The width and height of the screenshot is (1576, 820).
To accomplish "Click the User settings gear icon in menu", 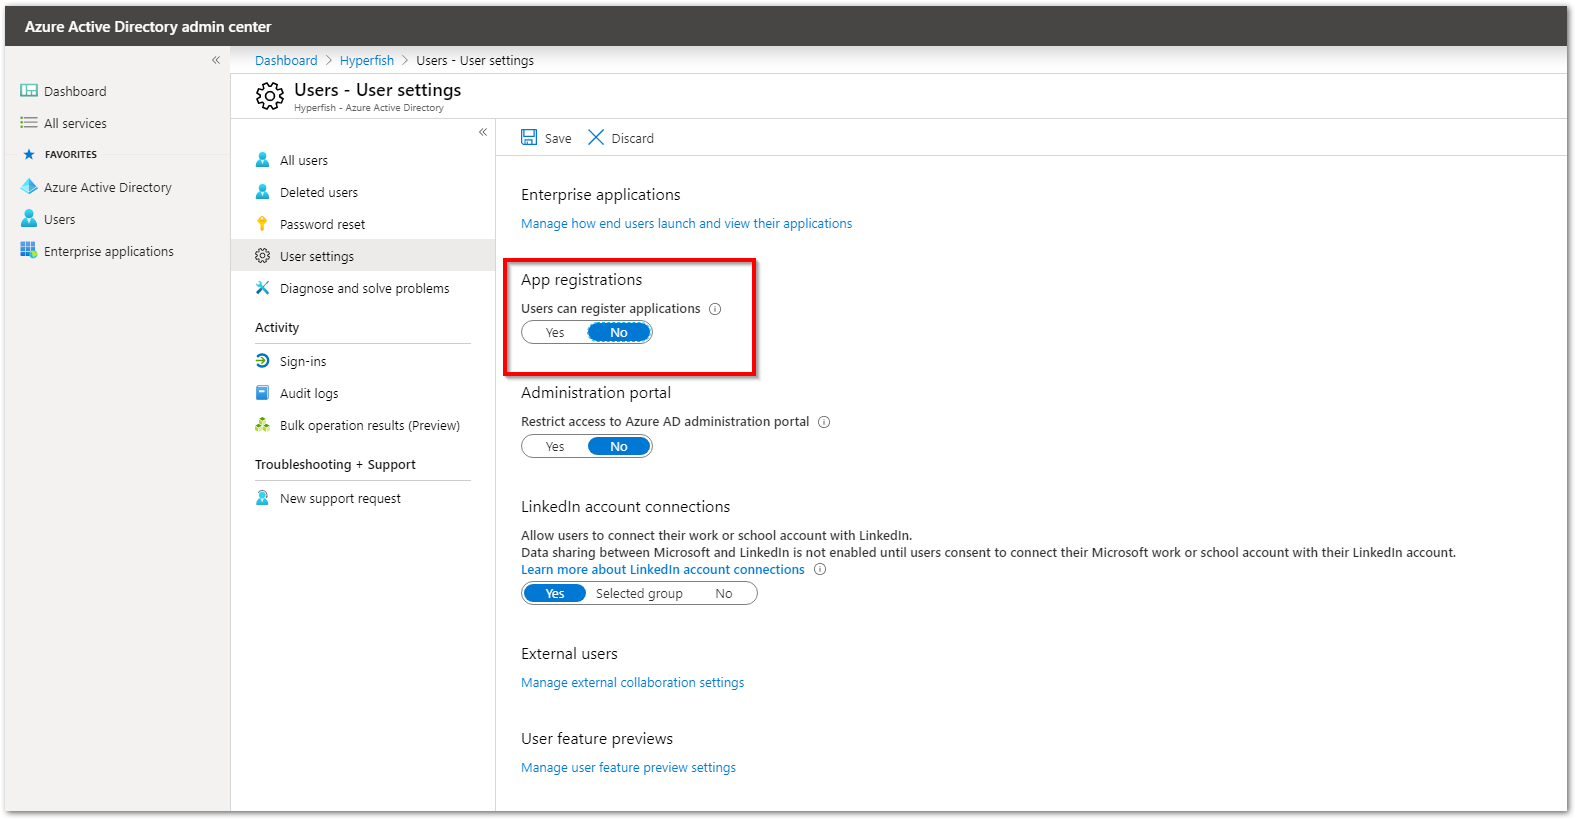I will (263, 256).
